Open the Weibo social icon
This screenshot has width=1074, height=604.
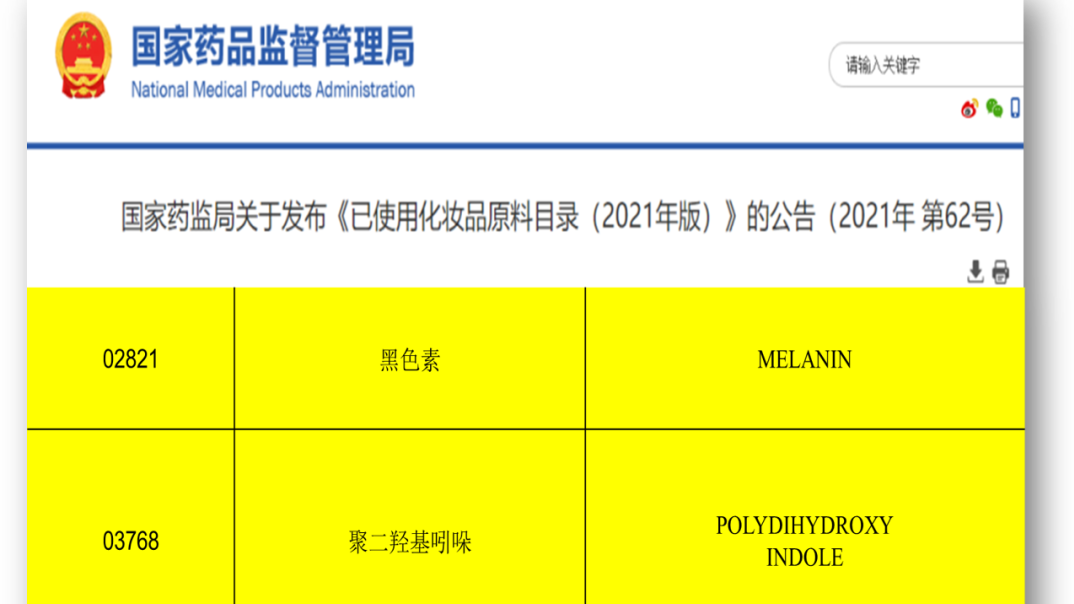[969, 108]
